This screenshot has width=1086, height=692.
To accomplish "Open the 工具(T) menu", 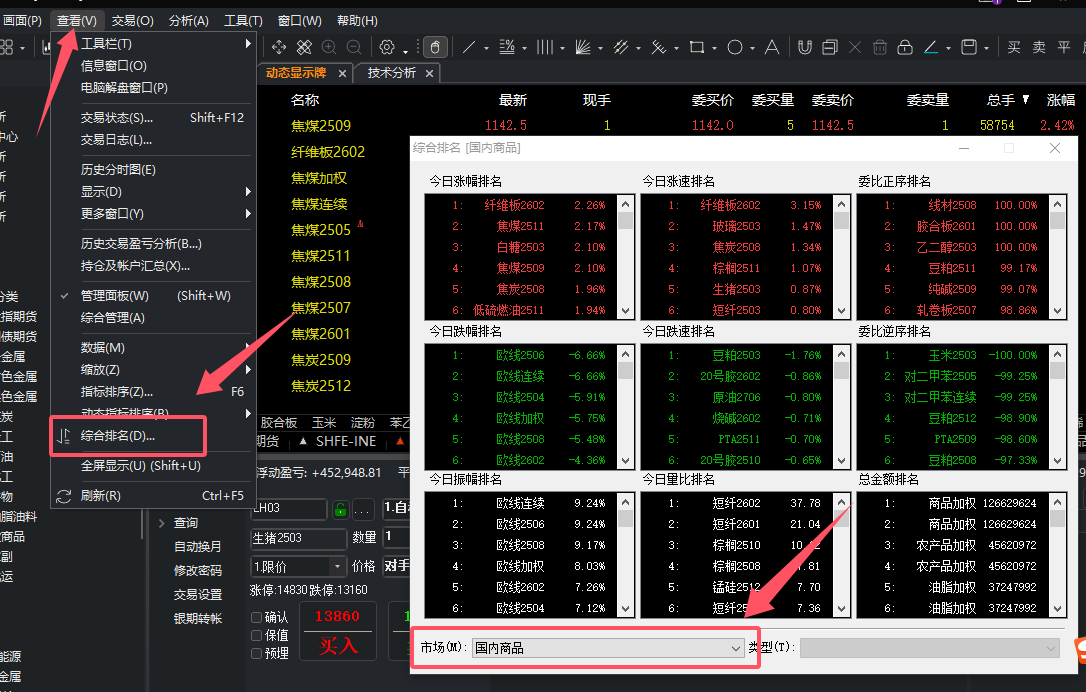I will (243, 21).
